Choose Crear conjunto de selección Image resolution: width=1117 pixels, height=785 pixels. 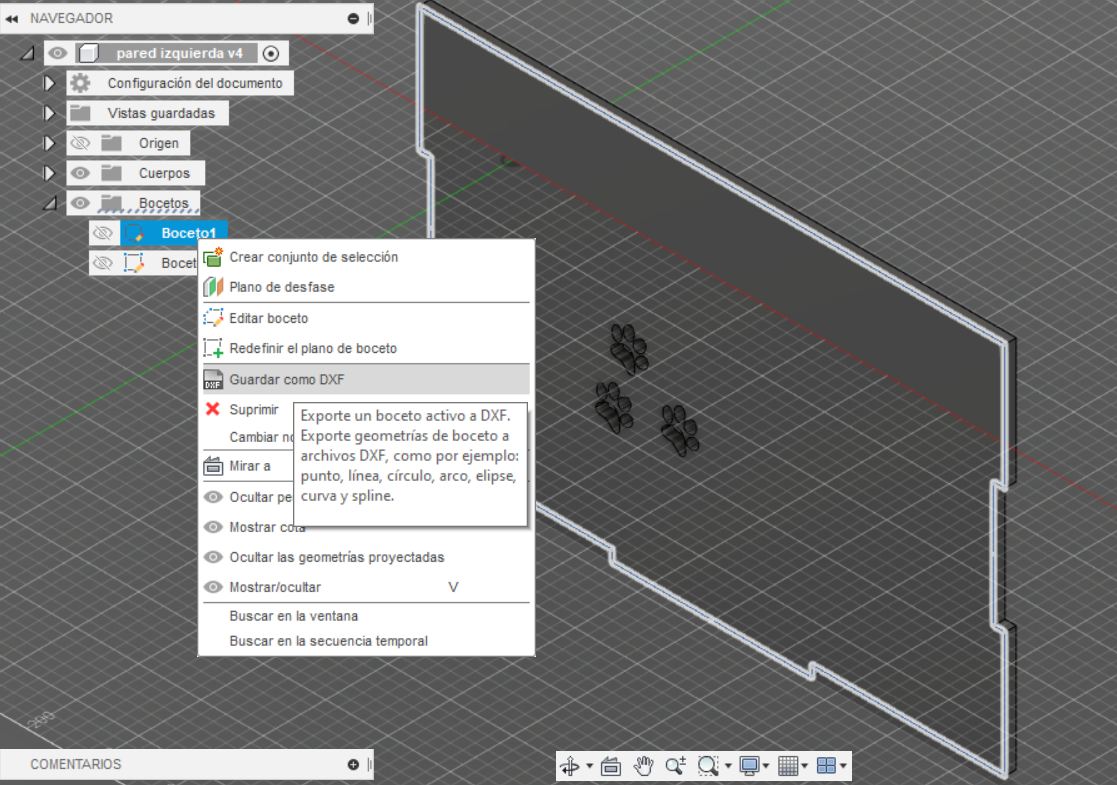pyautogui.click(x=366, y=257)
